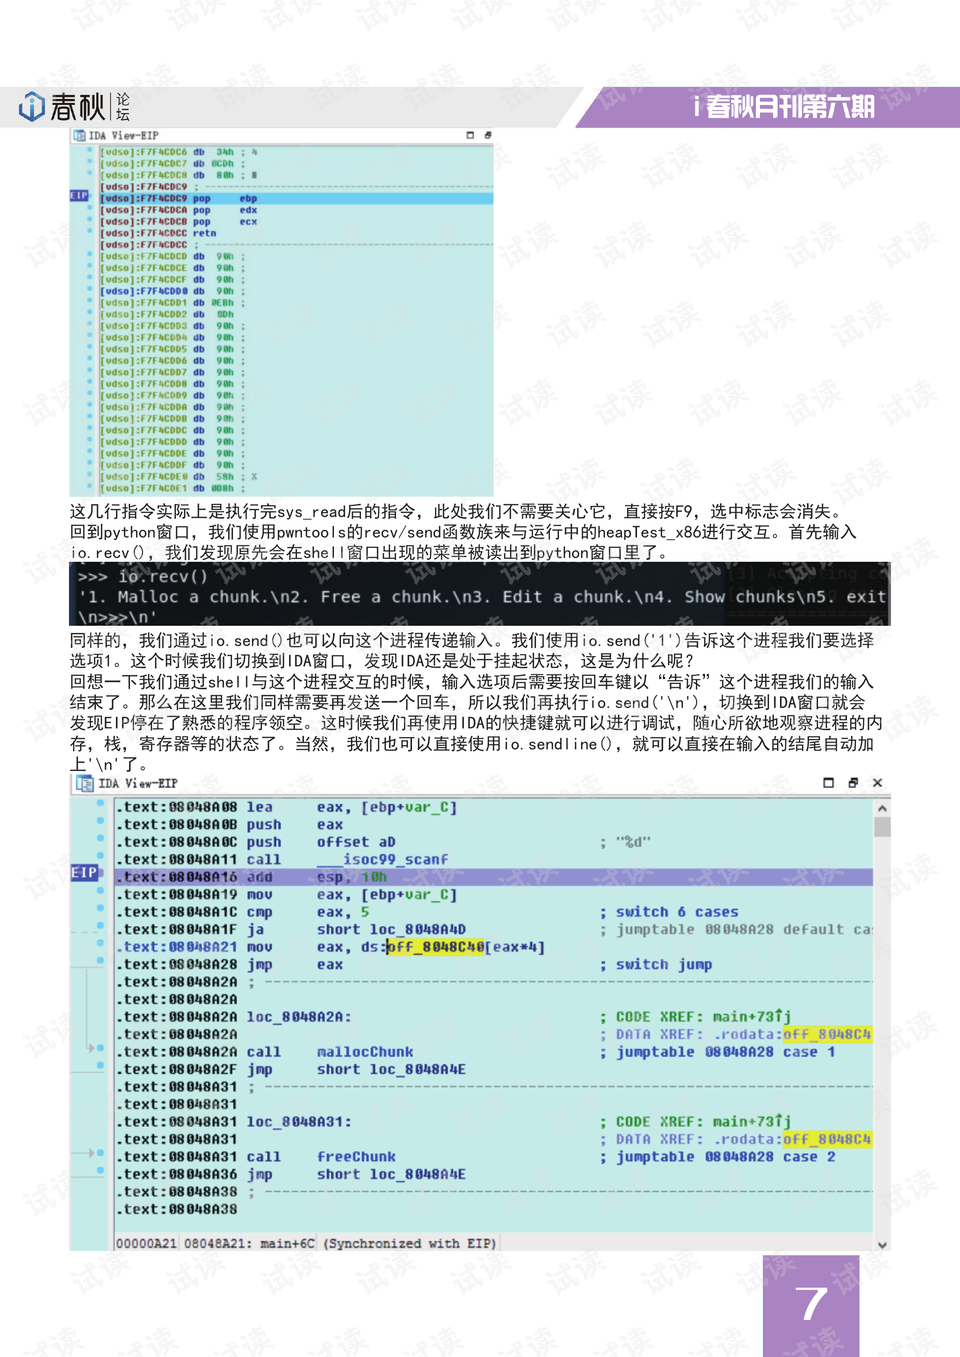Viewport: 960px width, 1357px height.
Task: Click the freeChunk function name
Action: (356, 1157)
